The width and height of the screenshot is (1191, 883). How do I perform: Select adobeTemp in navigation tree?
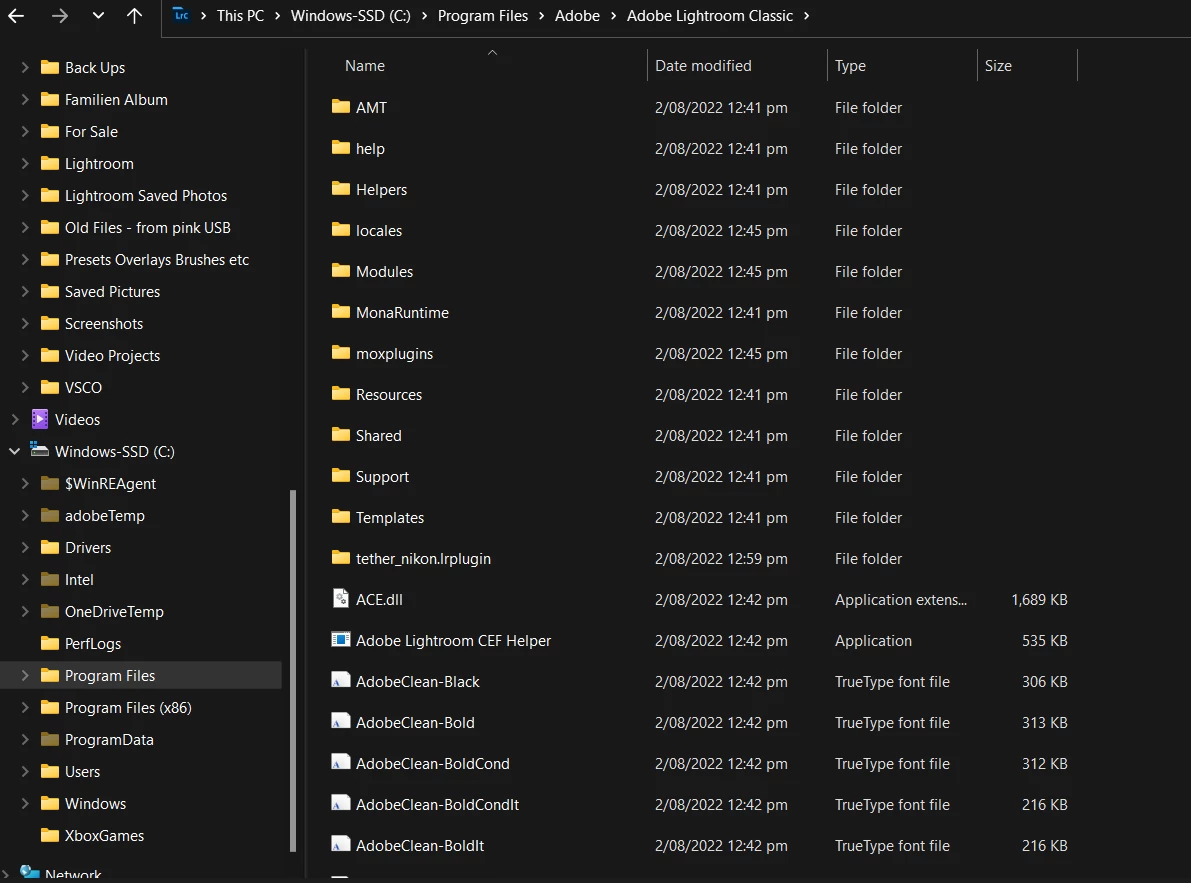coord(105,516)
